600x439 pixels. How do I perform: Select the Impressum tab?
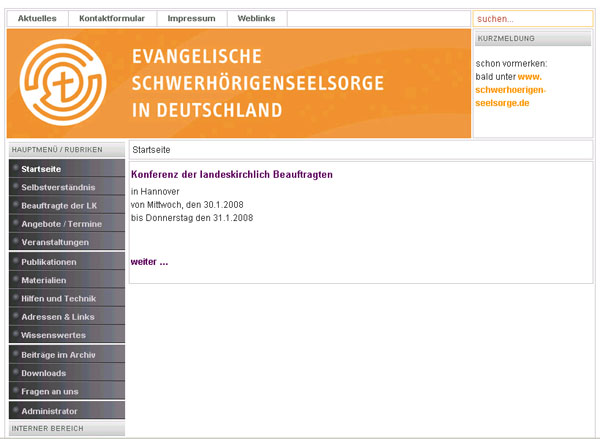(191, 18)
